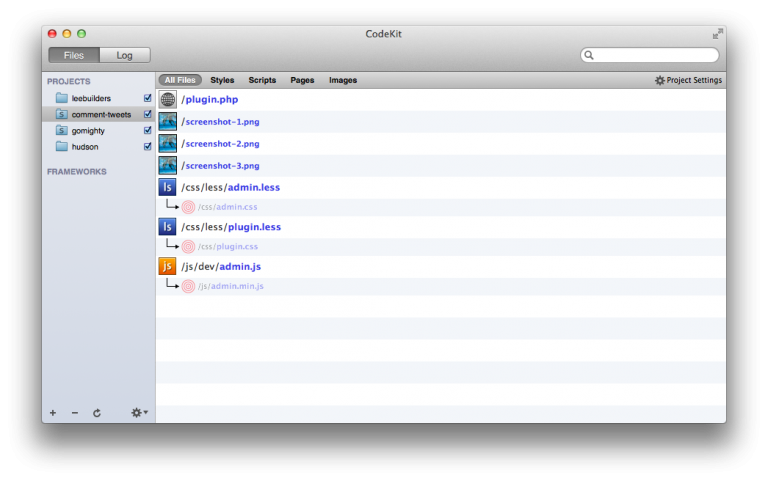The width and height of the screenshot is (768, 481).
Task: Open Project Settings
Action: [689, 80]
